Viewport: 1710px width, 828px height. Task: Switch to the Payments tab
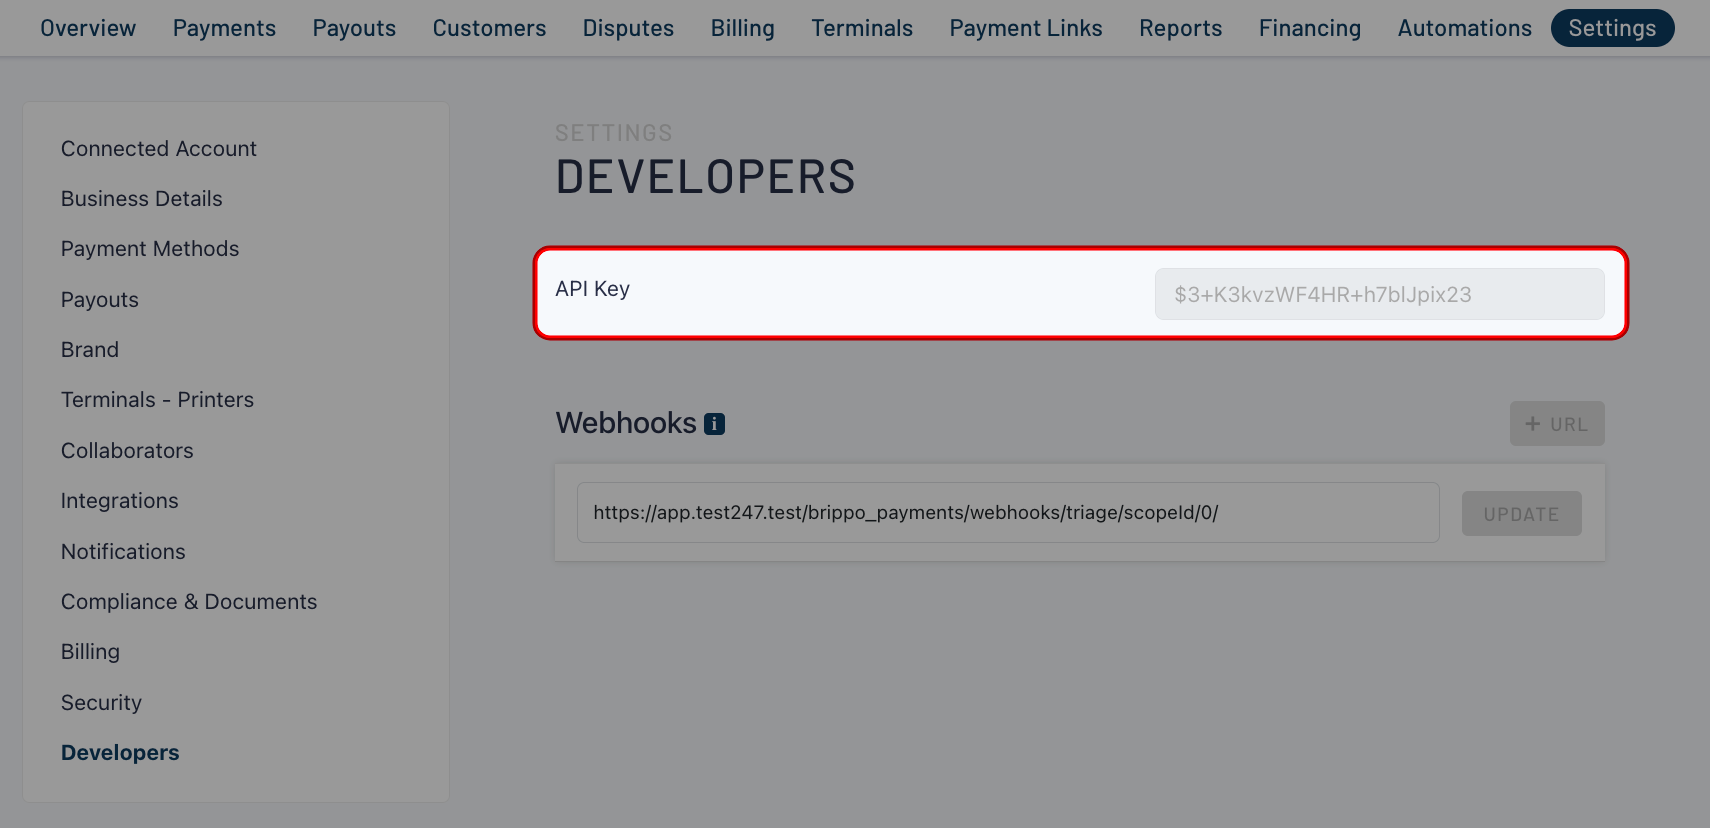click(224, 28)
